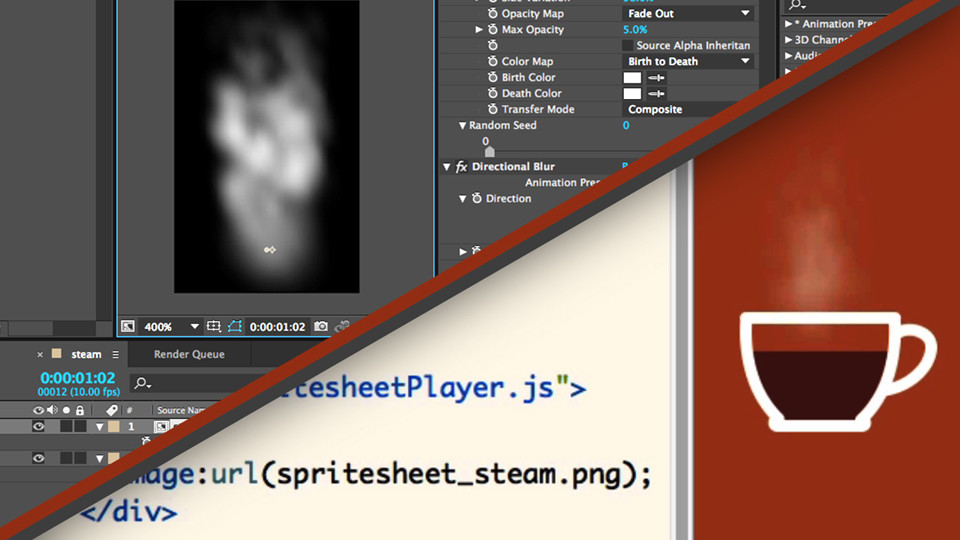The image size is (960, 540).
Task: Open the Opacity Map Fade Out dropdown
Action: click(688, 13)
